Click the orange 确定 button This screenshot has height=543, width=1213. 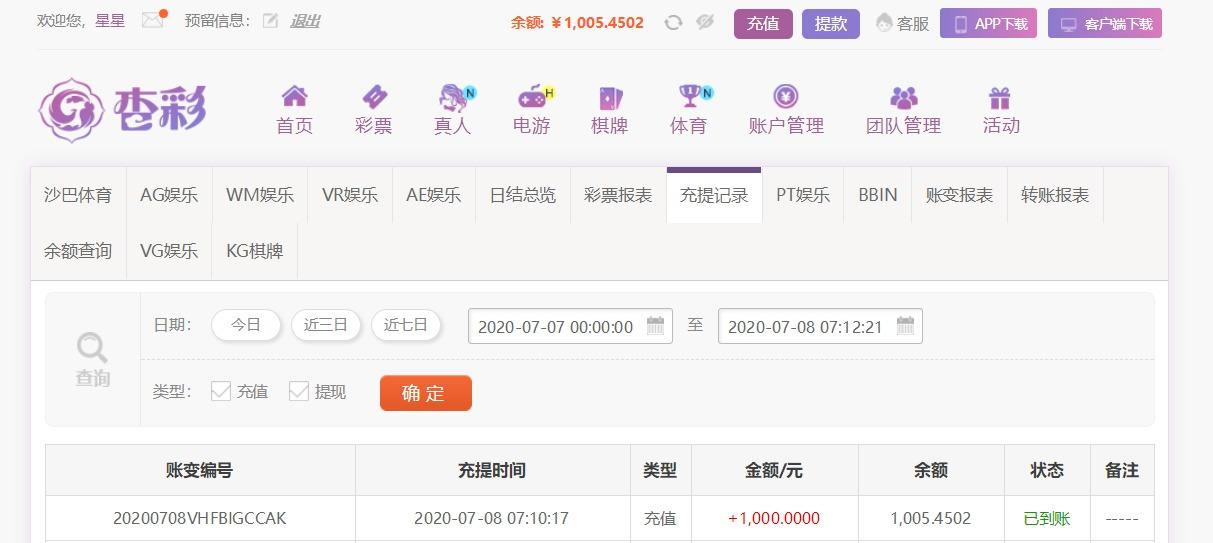[x=425, y=393]
